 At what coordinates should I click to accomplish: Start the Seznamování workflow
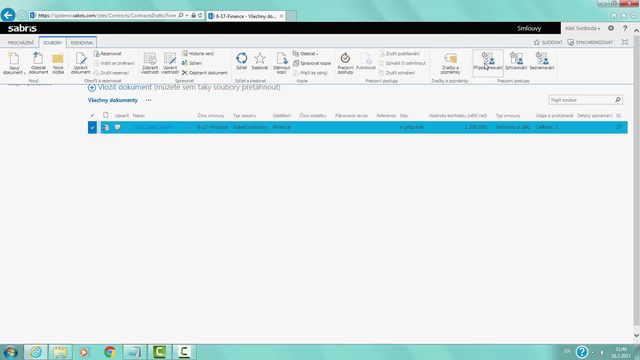542,62
